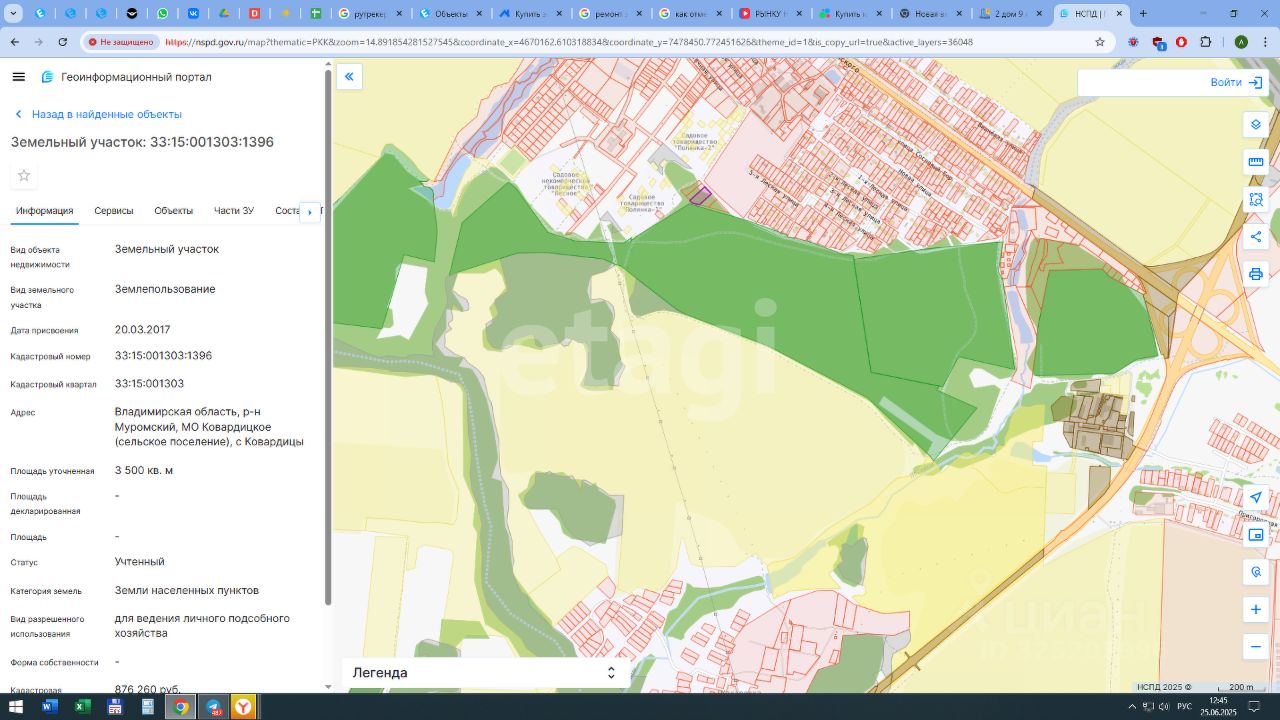Activate the ruler measurement tool
The image size is (1280, 720).
coord(1256,162)
